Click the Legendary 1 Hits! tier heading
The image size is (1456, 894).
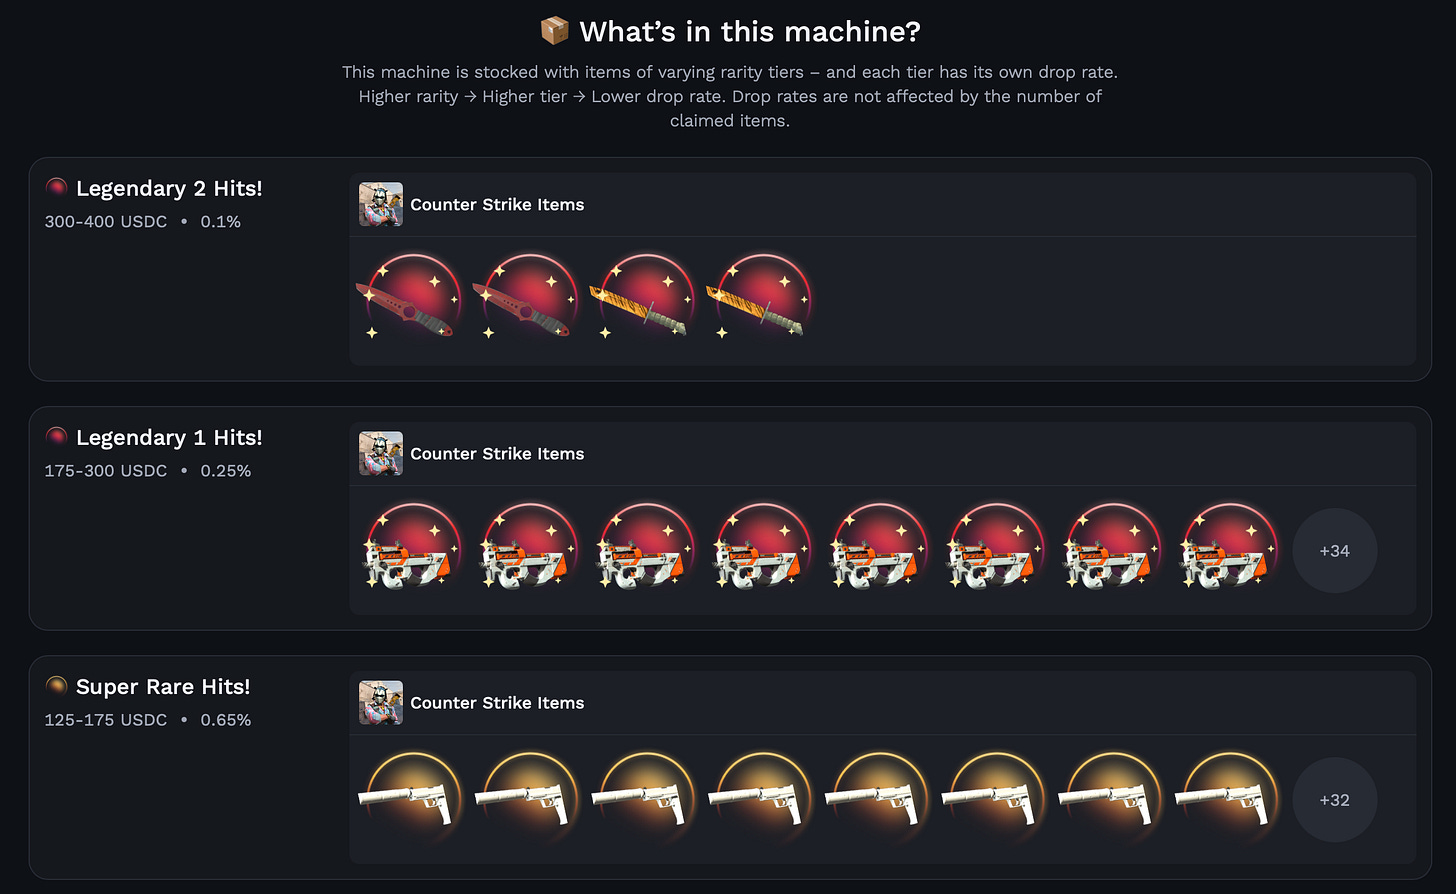click(169, 437)
